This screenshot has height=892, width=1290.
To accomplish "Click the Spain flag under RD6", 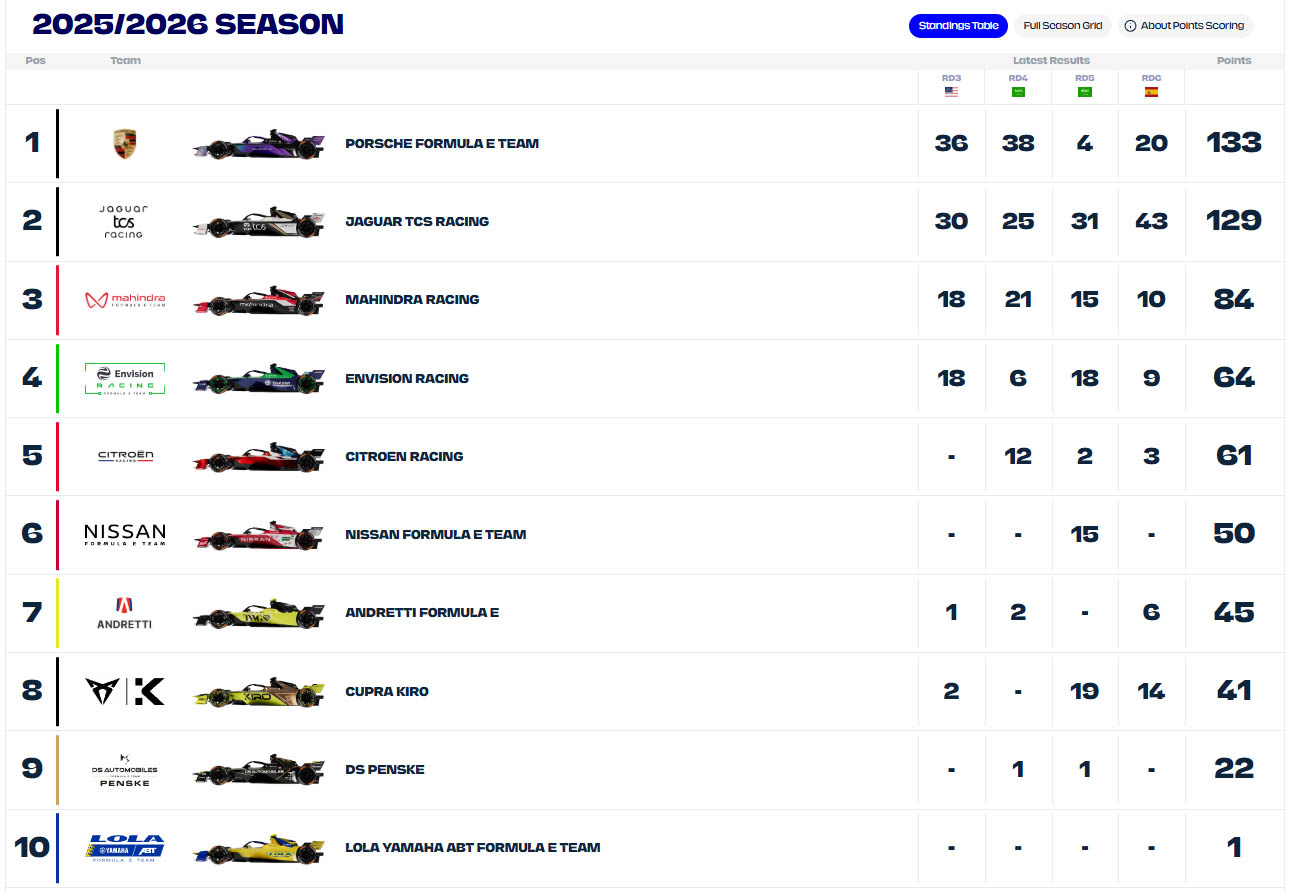I will (x=1151, y=92).
